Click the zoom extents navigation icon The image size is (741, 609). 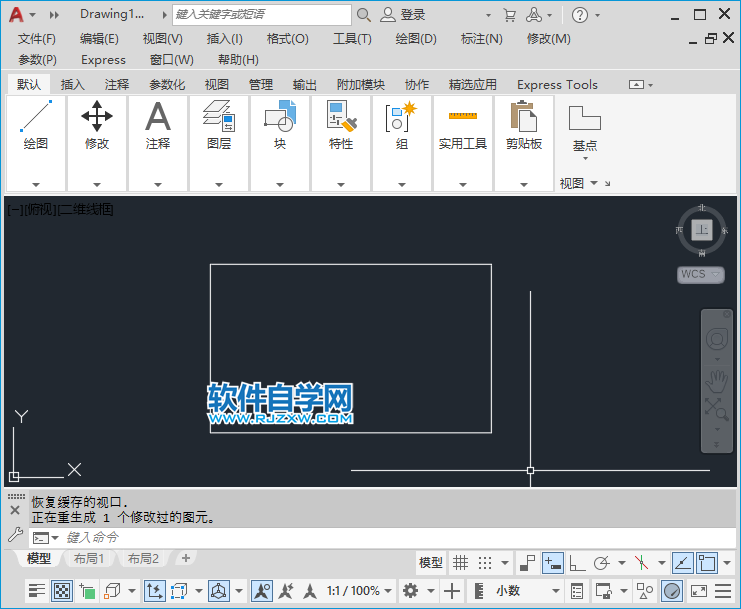[716, 409]
